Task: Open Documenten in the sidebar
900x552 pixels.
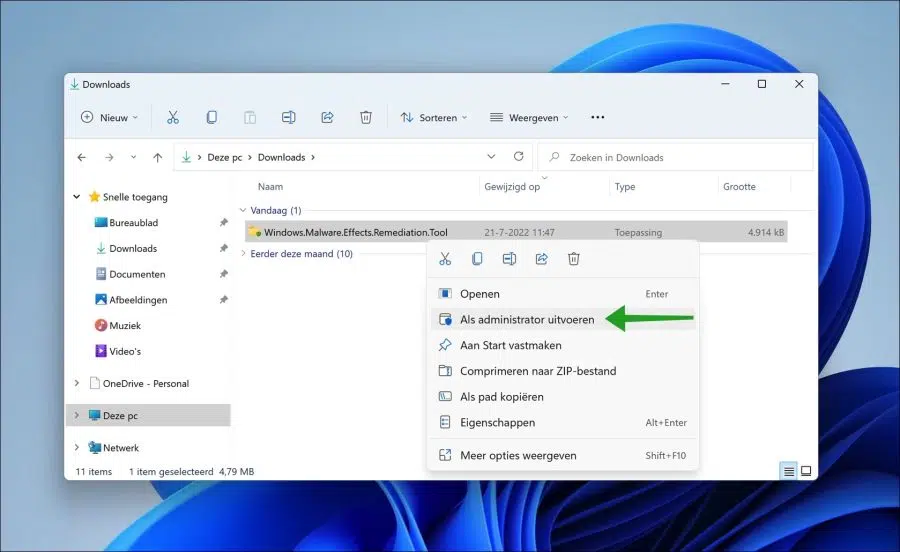Action: coord(137,274)
